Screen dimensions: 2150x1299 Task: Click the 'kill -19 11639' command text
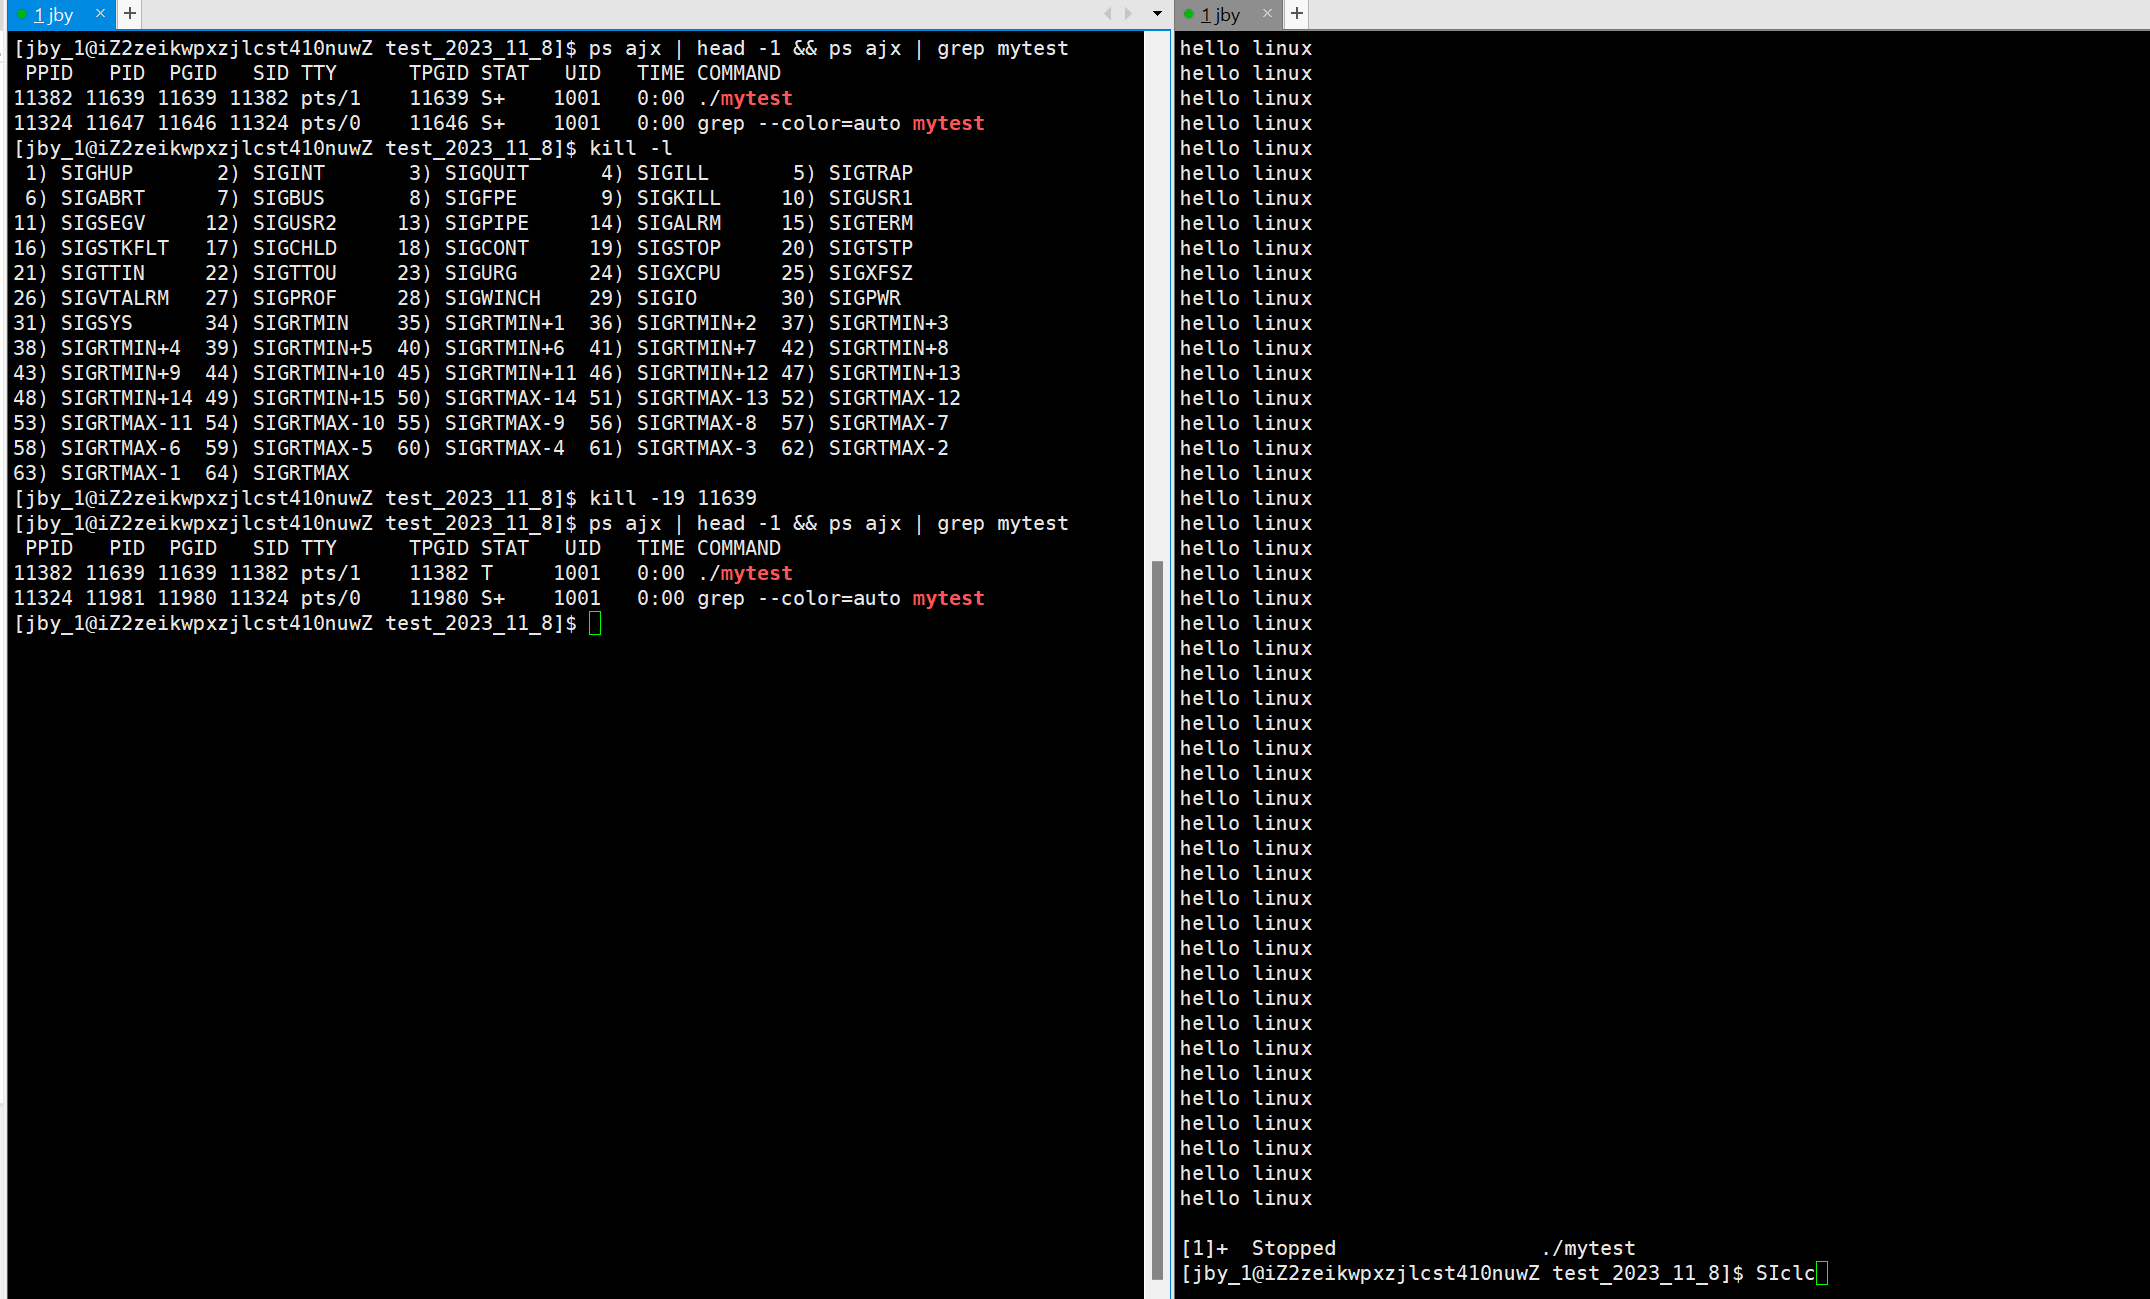[x=673, y=498]
